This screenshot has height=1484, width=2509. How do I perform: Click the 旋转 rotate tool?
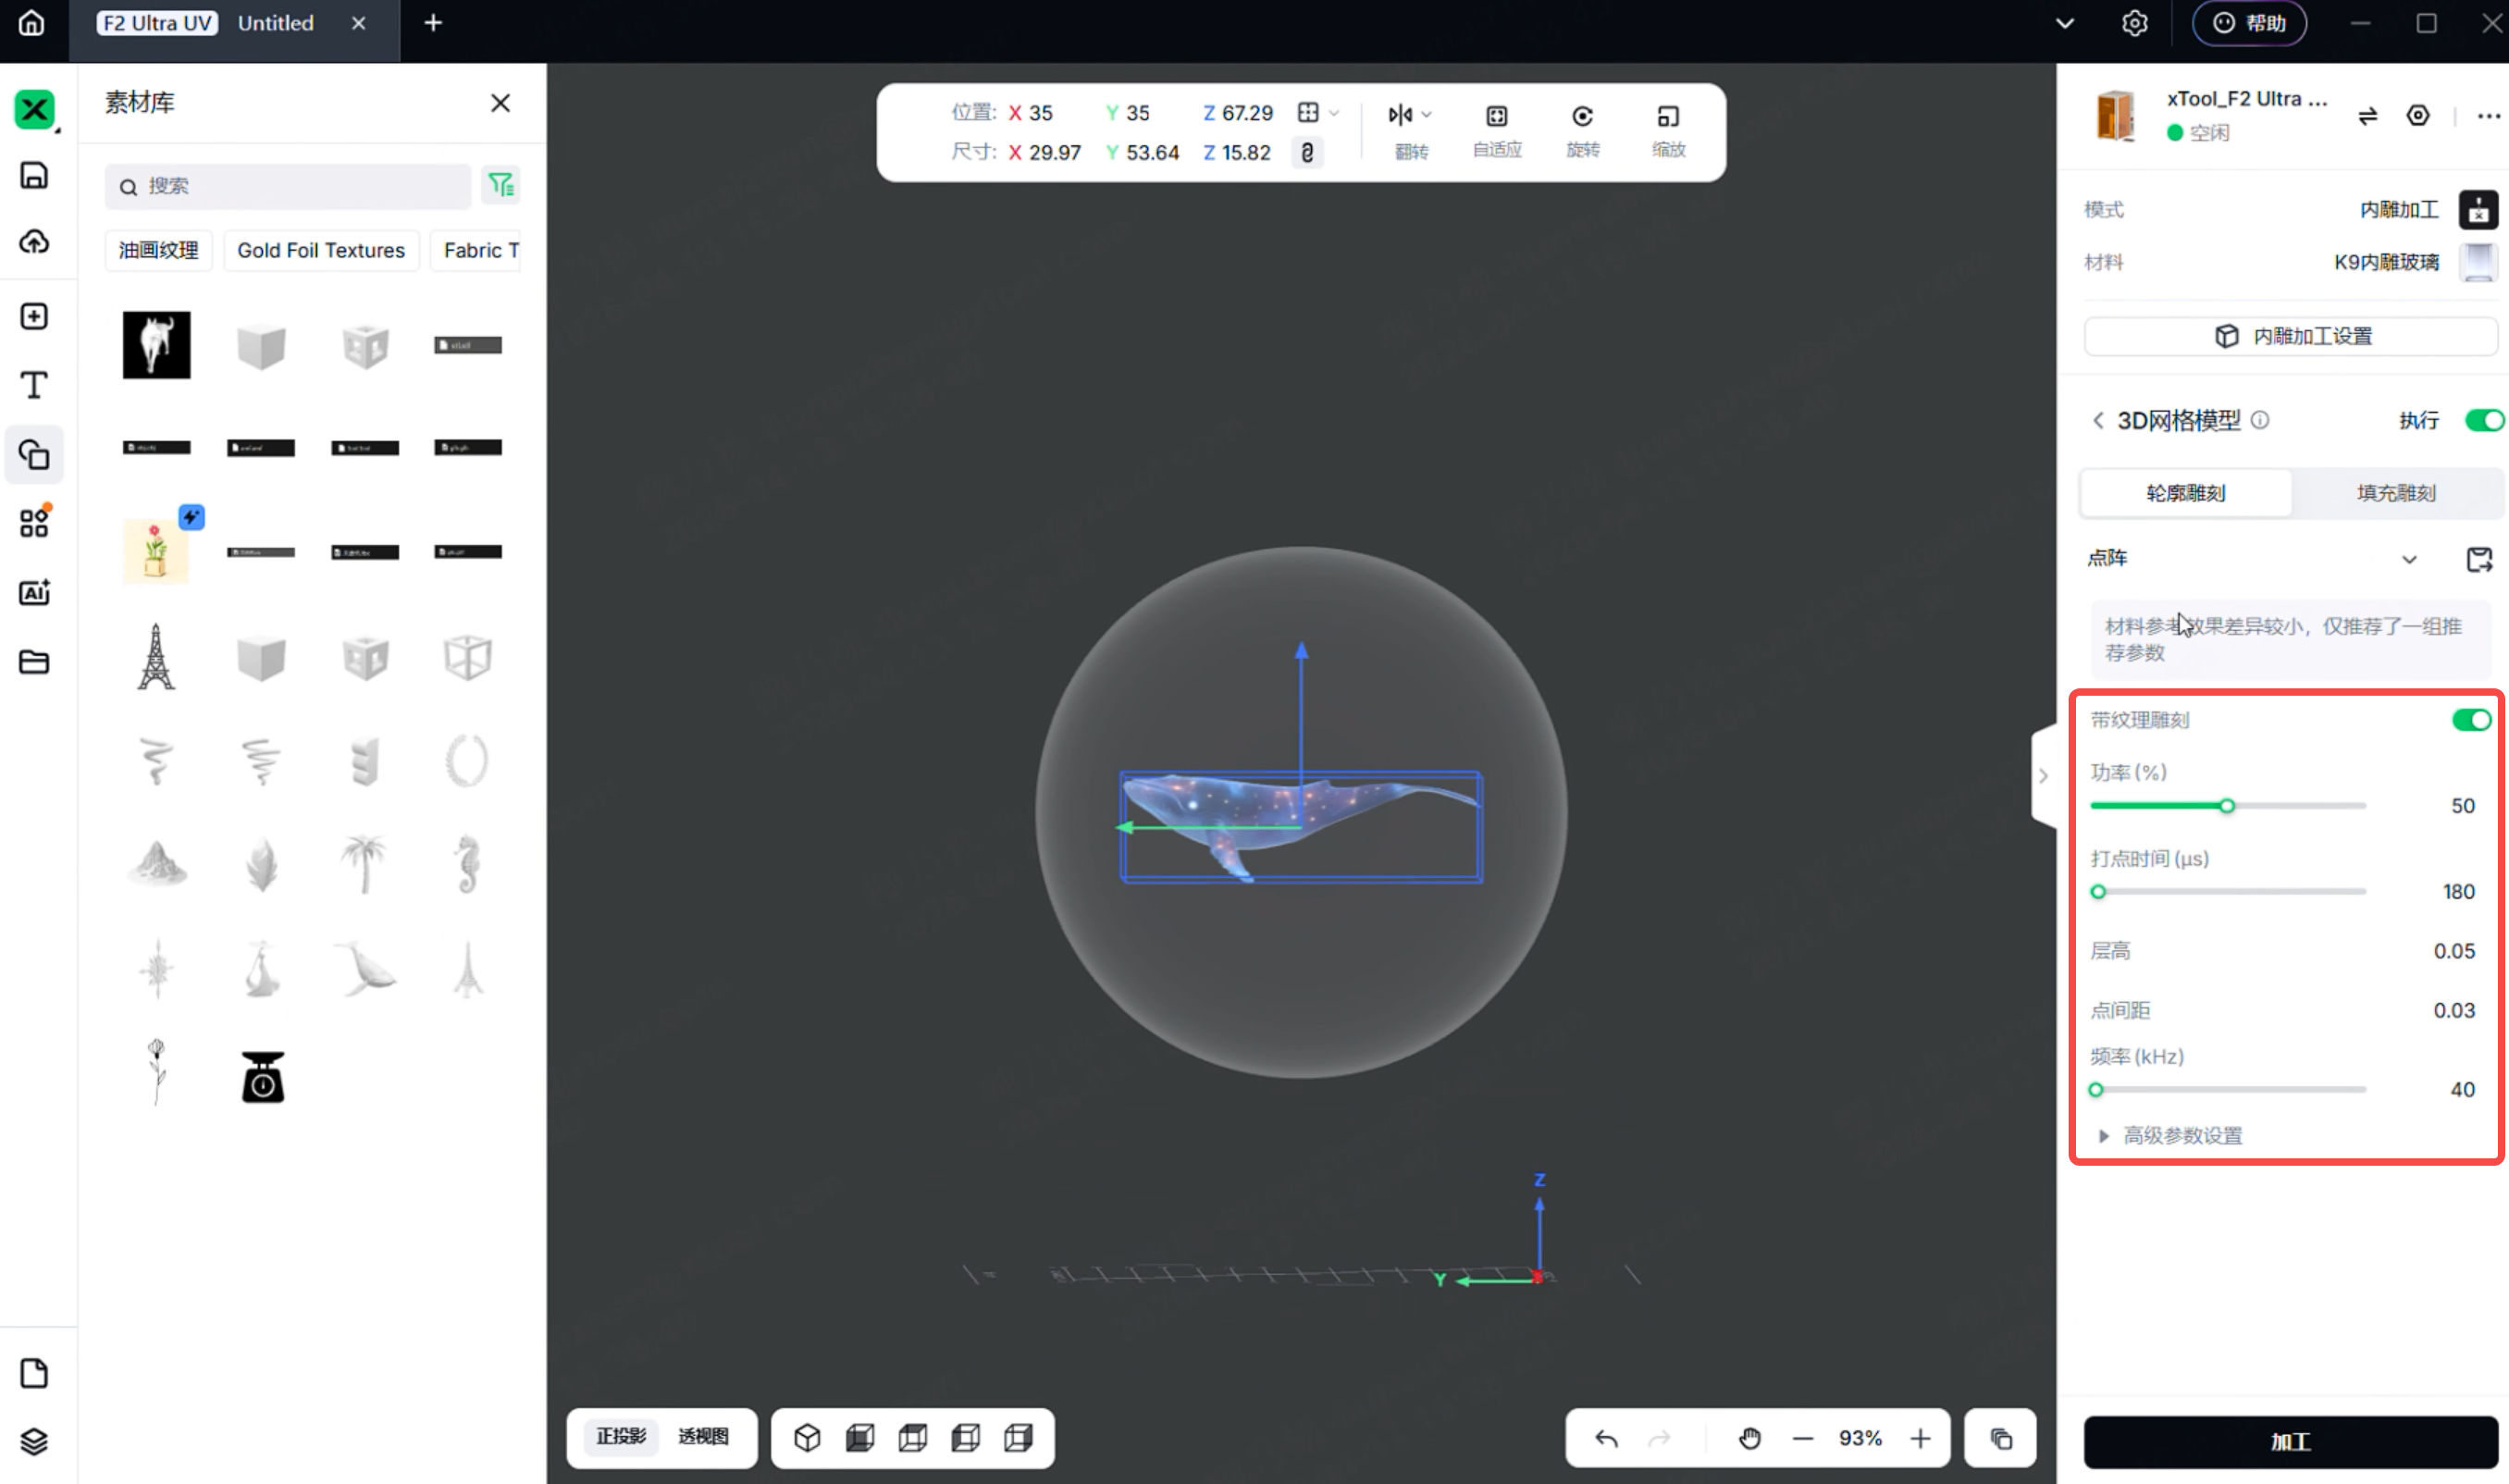point(1582,130)
